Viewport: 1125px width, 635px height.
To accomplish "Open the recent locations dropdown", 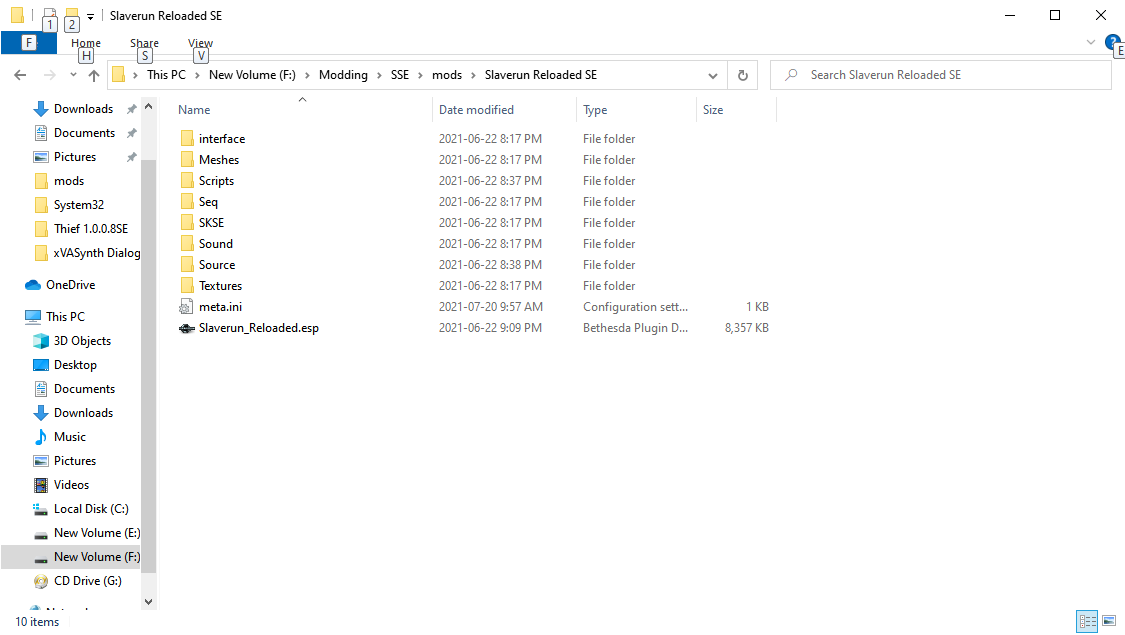I will pyautogui.click(x=73, y=75).
